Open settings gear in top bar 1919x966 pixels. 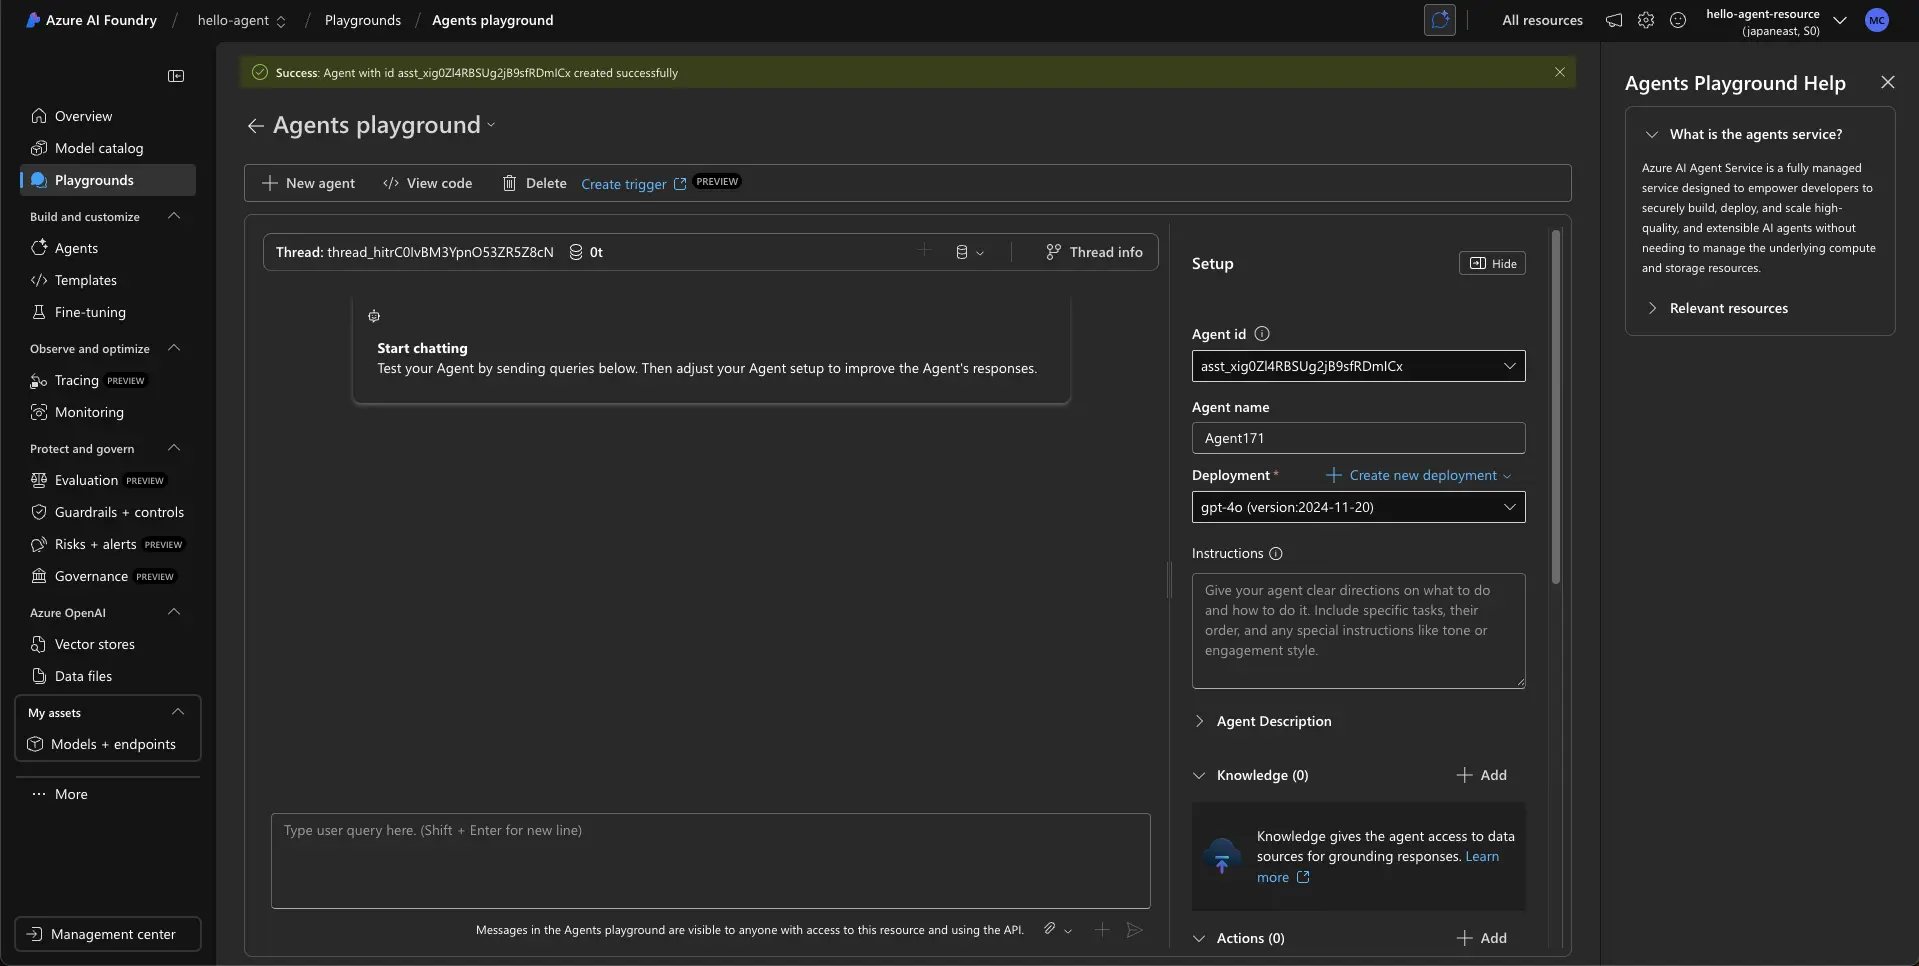coord(1646,20)
